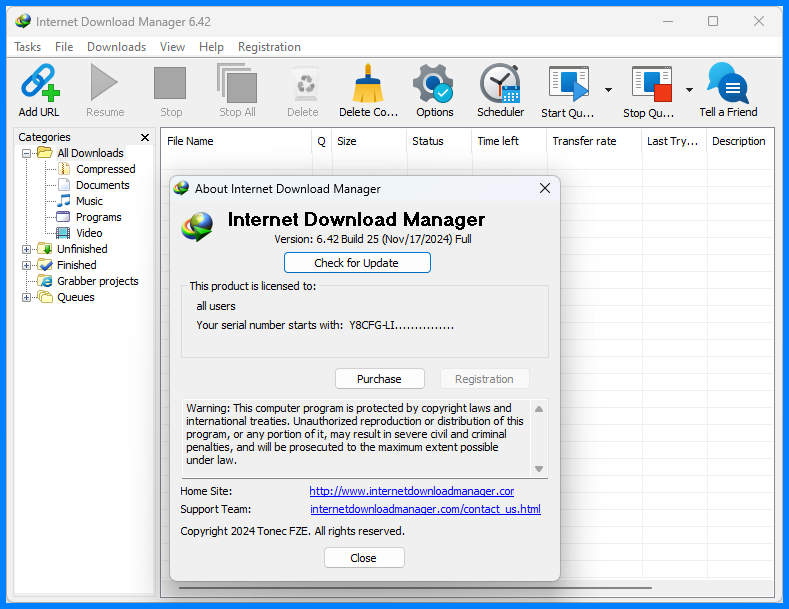This screenshot has width=789, height=609.
Task: Click the serial number text Y8CFG-LI
Action: coord(402,326)
